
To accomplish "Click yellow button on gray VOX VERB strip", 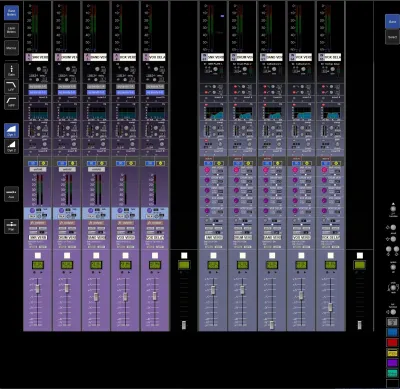I will [307, 164].
